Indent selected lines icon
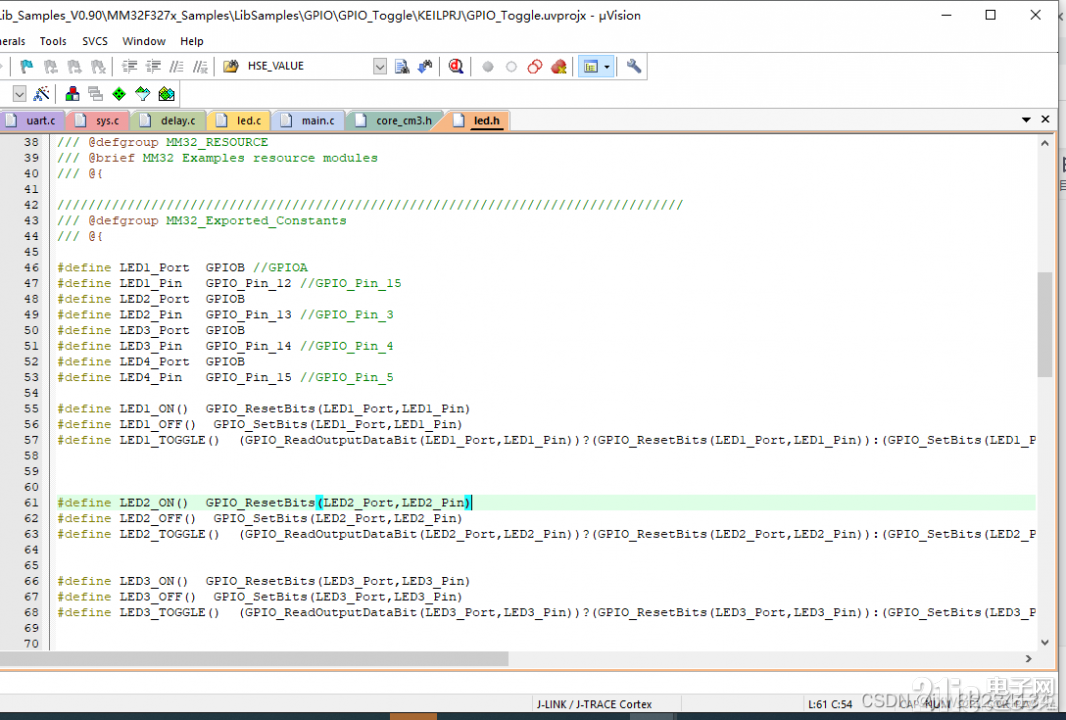 point(129,67)
